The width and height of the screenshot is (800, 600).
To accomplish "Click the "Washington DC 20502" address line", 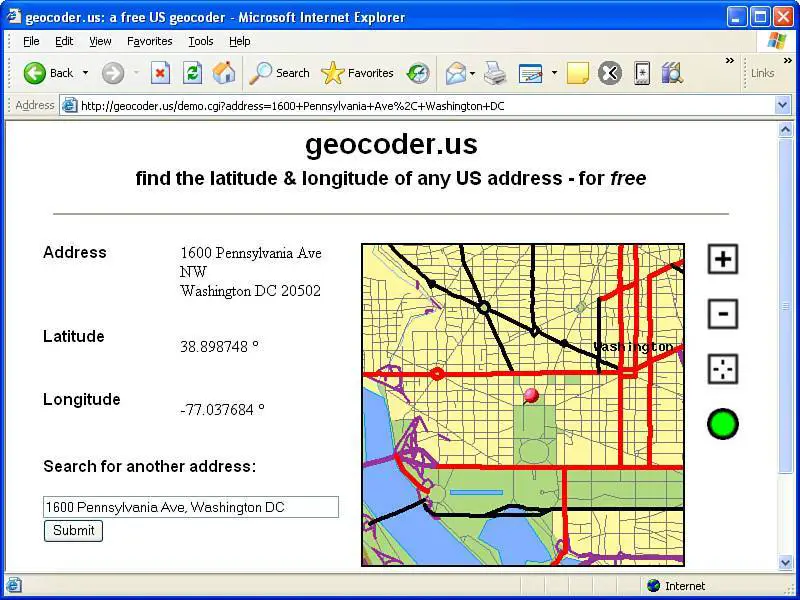I will [251, 291].
